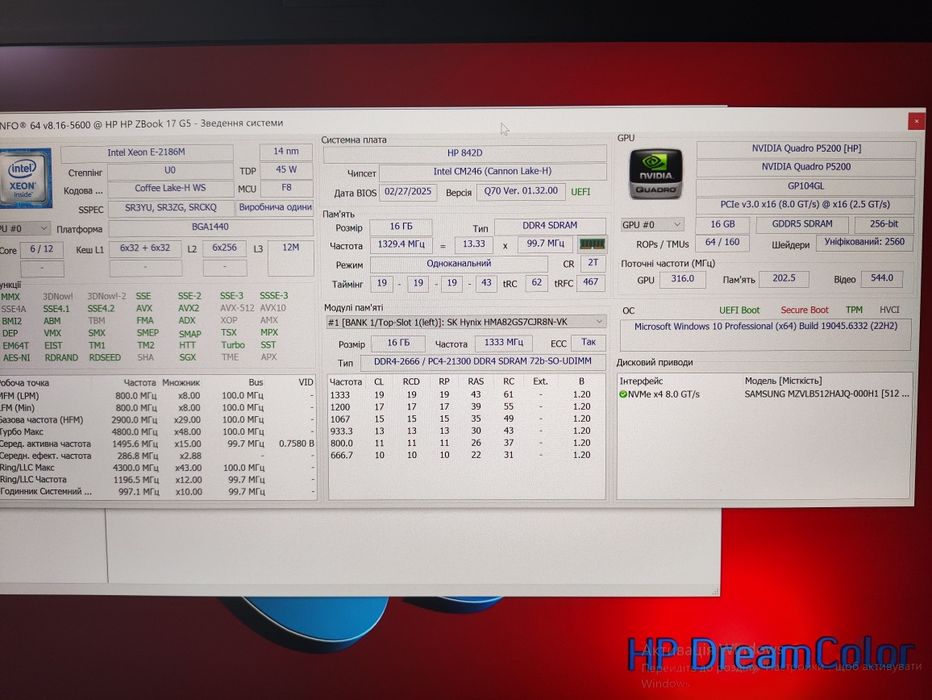
Task: Click the AES-NI feature flag
Action: point(16,358)
